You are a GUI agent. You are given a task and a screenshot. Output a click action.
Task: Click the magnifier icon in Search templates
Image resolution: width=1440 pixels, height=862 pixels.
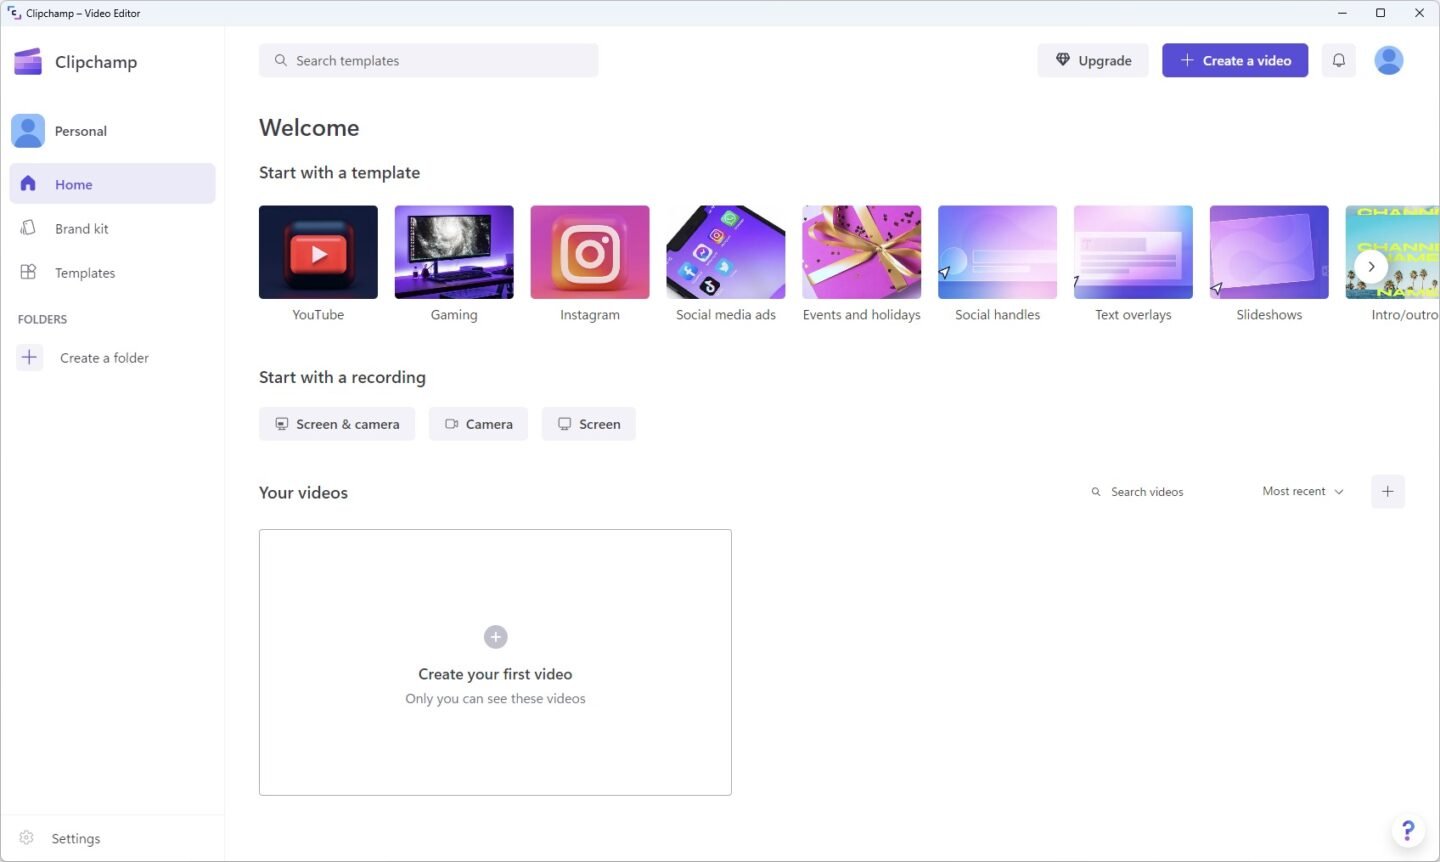coord(281,60)
